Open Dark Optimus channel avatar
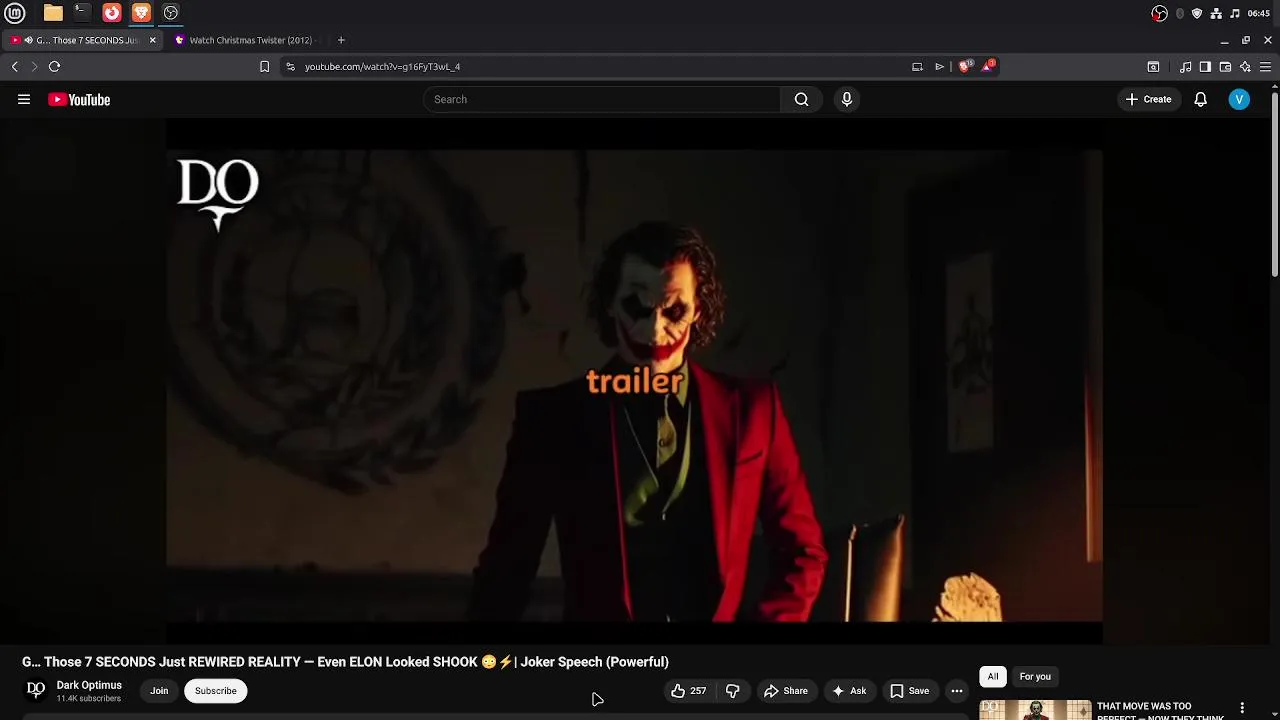Image resolution: width=1280 pixels, height=720 pixels. tap(36, 690)
